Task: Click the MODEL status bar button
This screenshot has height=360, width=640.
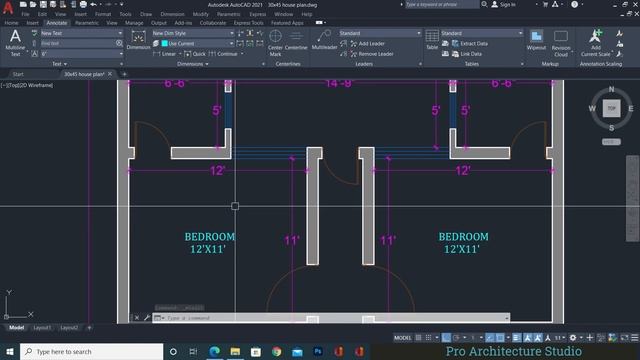Action: pos(402,338)
